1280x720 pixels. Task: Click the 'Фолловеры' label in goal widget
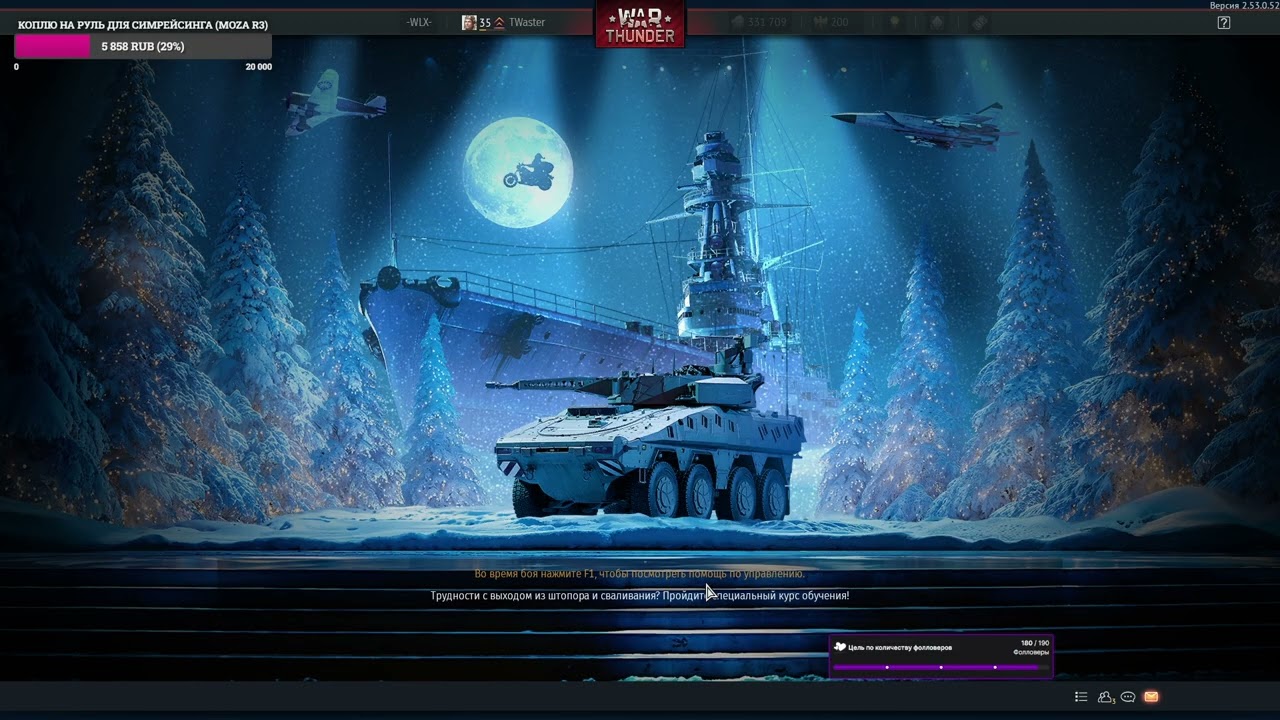[x=1031, y=653]
